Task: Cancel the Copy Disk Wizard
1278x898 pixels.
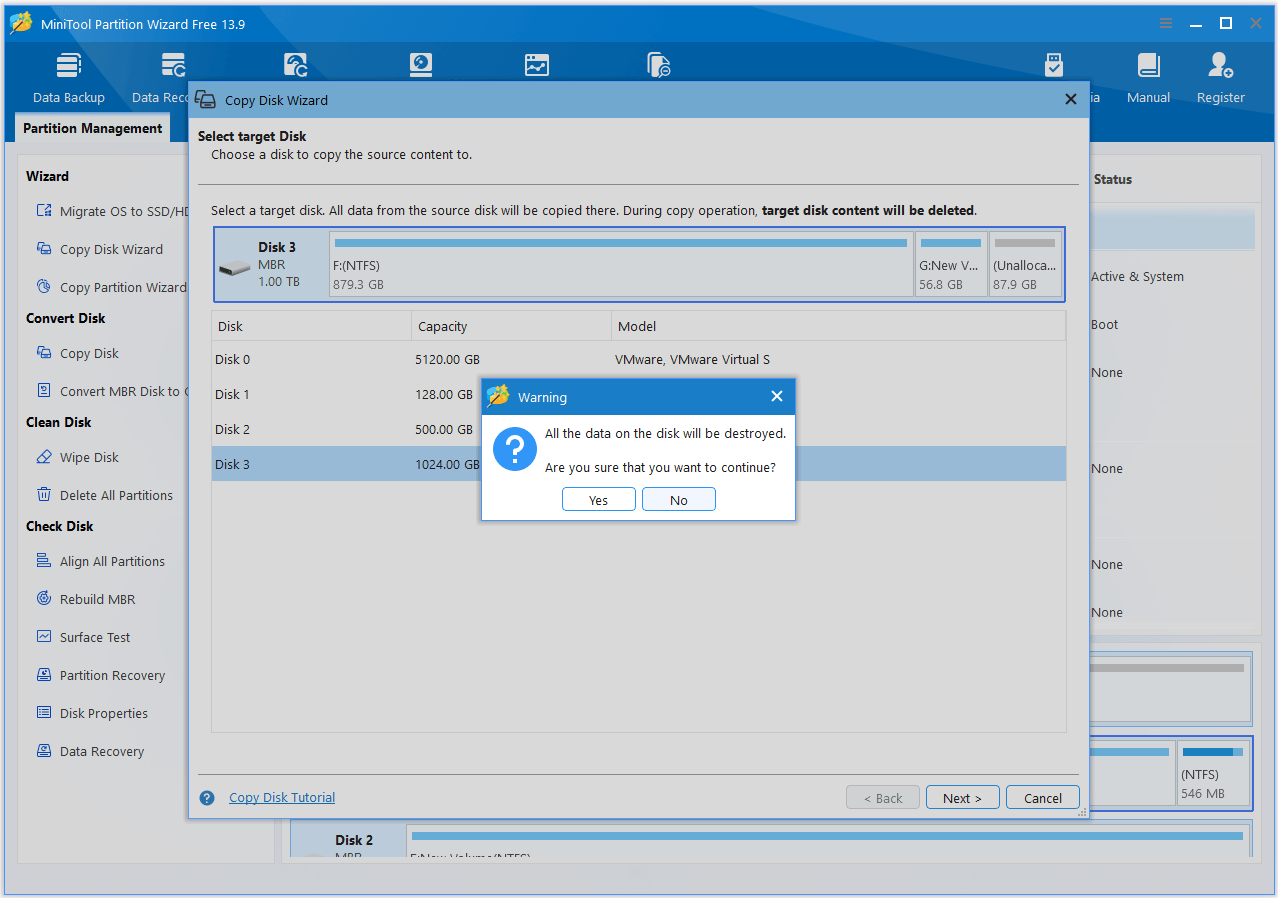Action: (x=1043, y=798)
